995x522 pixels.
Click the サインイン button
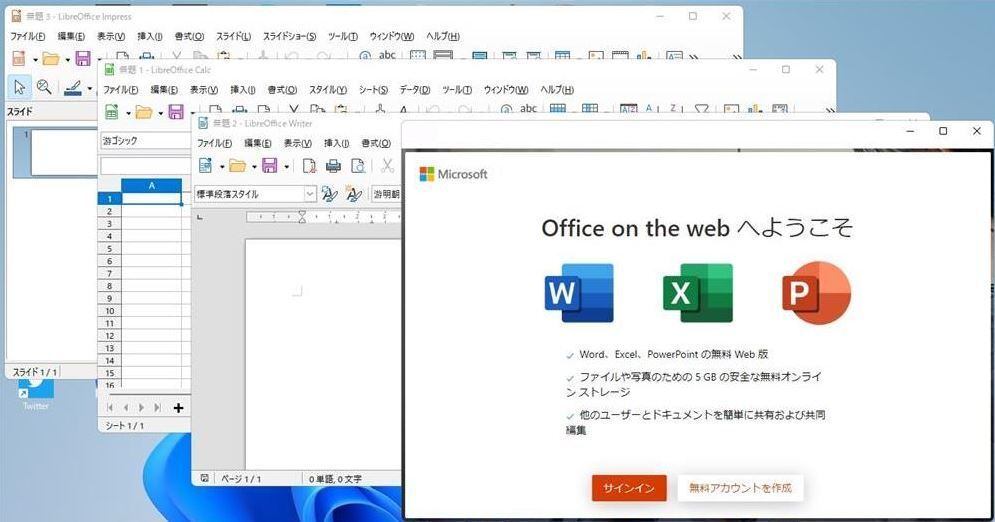coord(629,488)
